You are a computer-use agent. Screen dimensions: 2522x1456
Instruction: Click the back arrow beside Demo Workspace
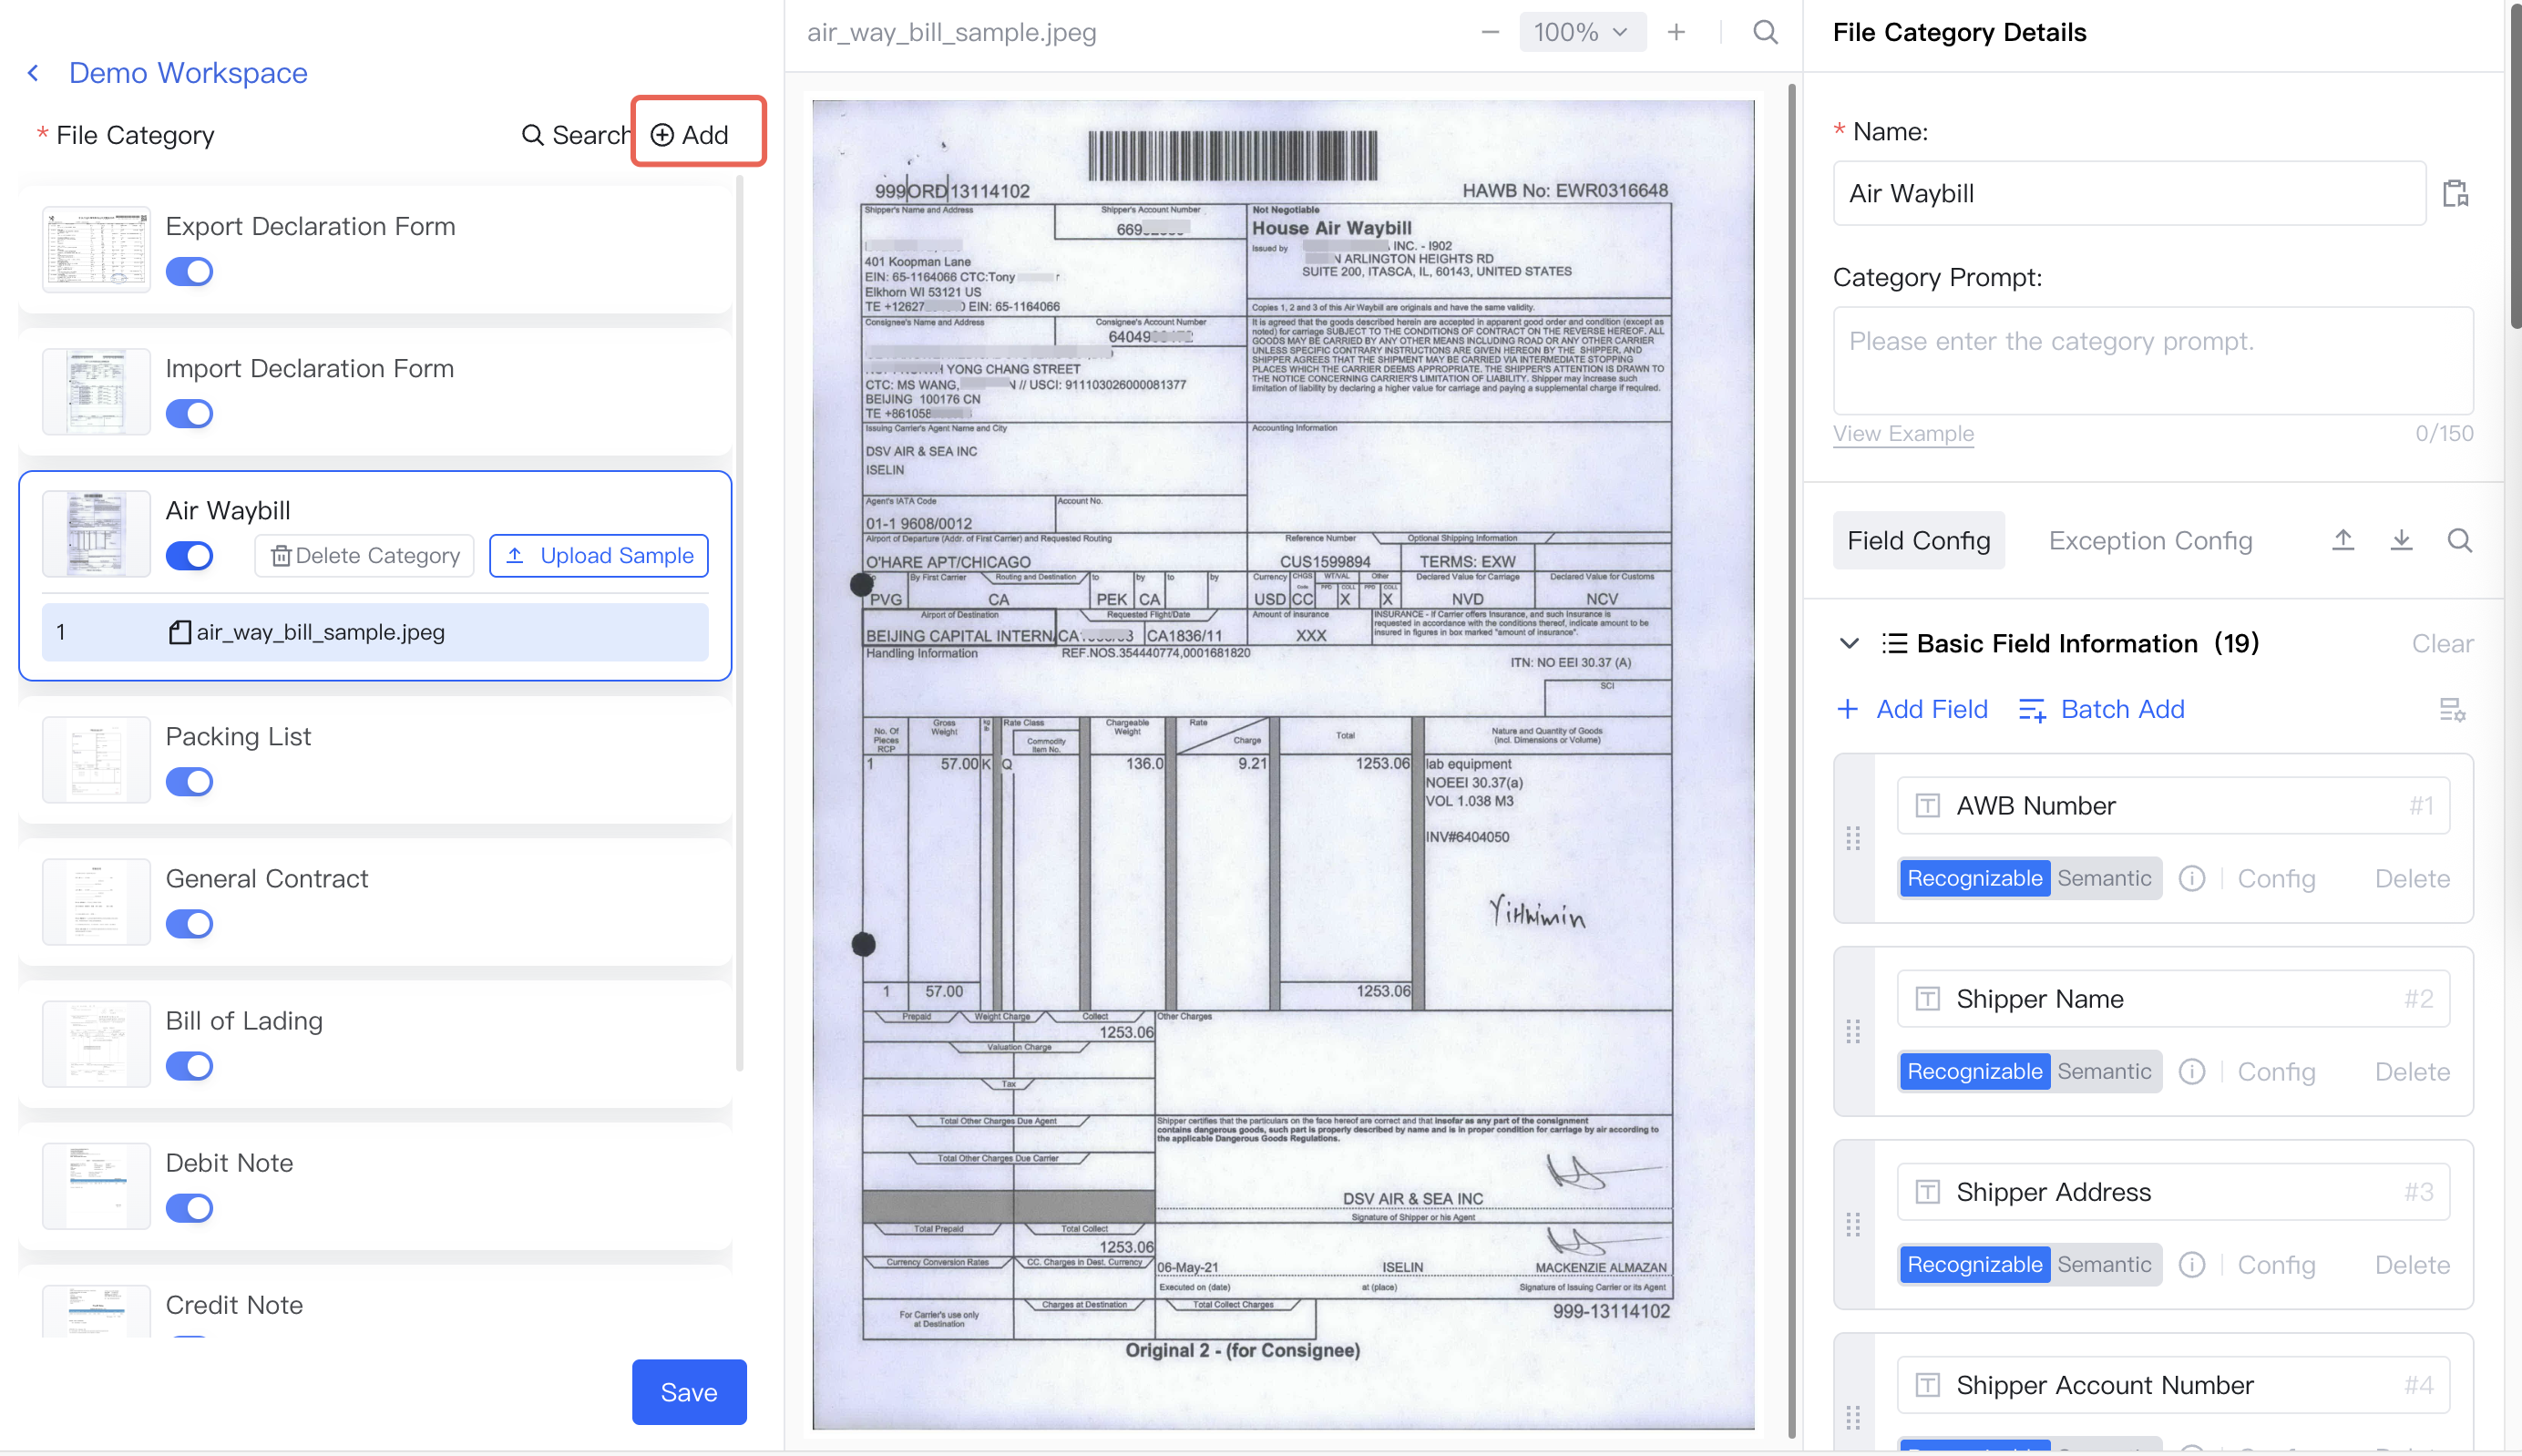point(34,73)
